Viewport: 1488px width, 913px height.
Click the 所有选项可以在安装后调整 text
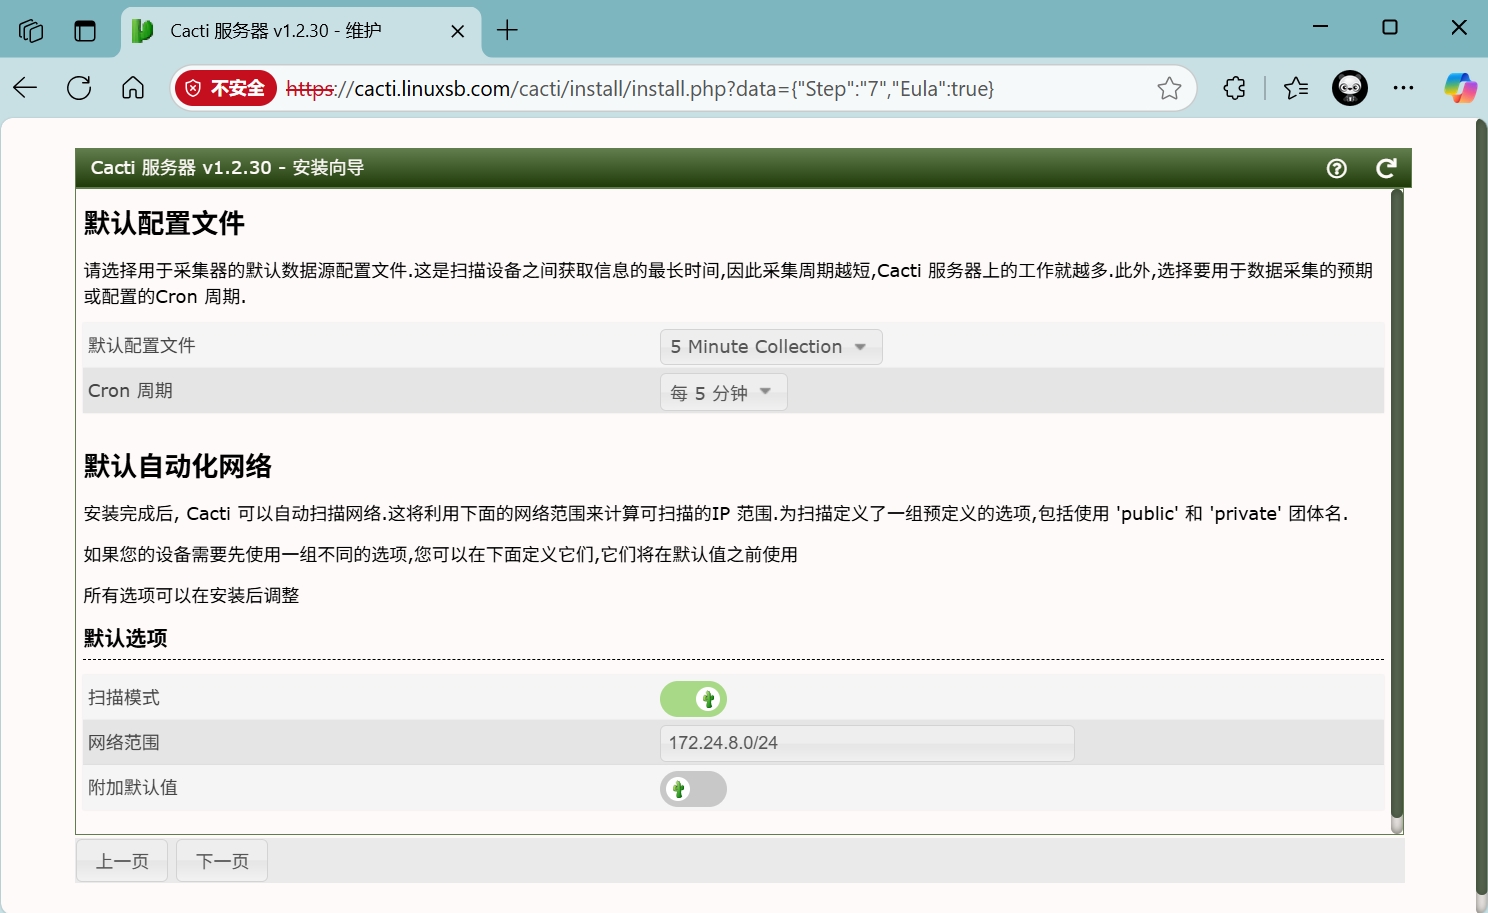click(191, 596)
